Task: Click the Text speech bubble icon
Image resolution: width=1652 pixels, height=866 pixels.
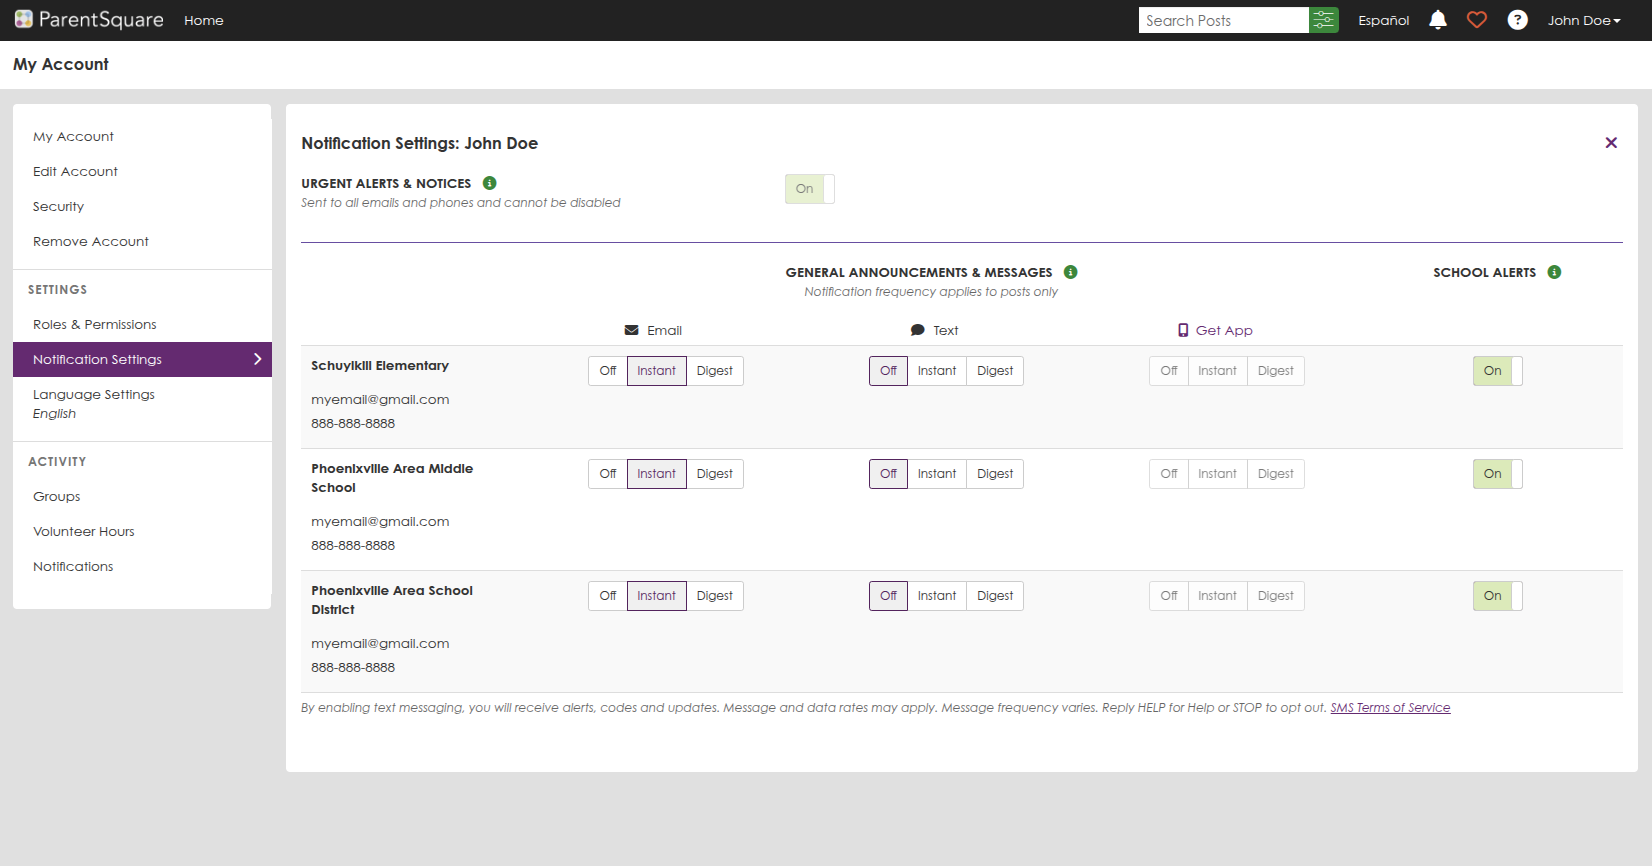Action: [917, 330]
